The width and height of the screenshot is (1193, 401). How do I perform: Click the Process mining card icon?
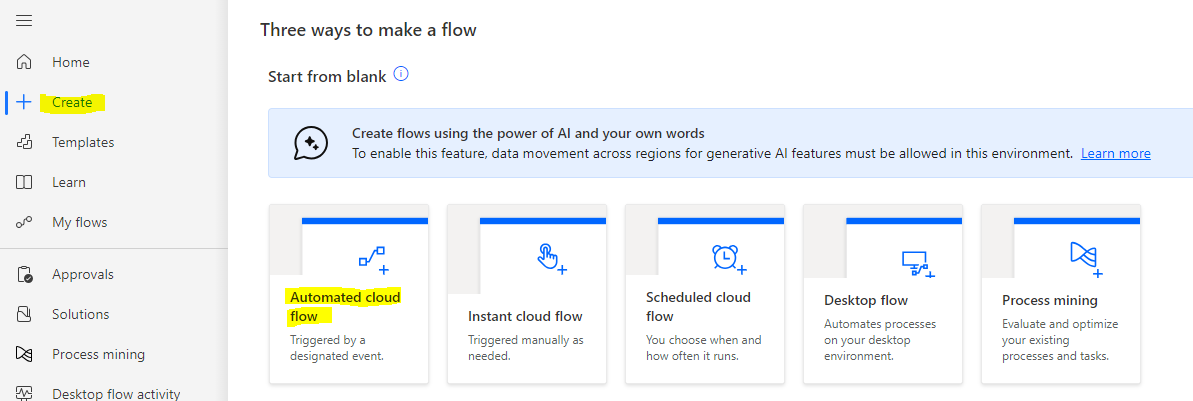(1086, 259)
